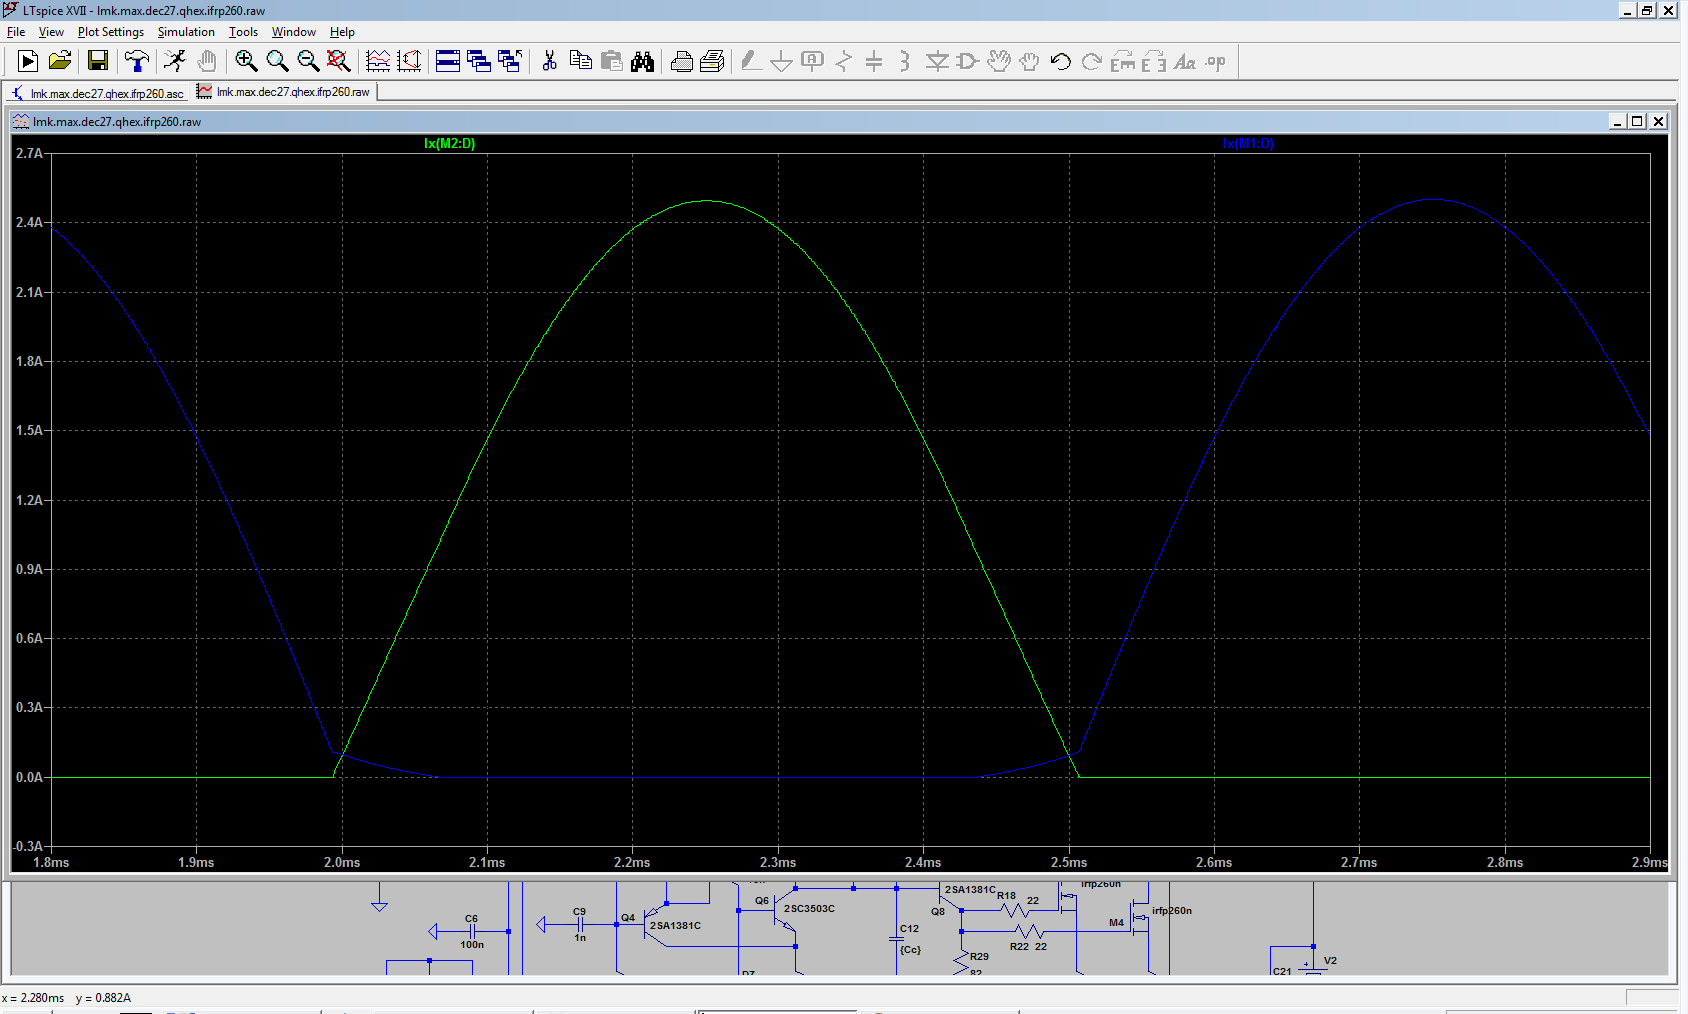Click the Redo arrow icon
Image resolution: width=1688 pixels, height=1014 pixels.
point(1092,62)
